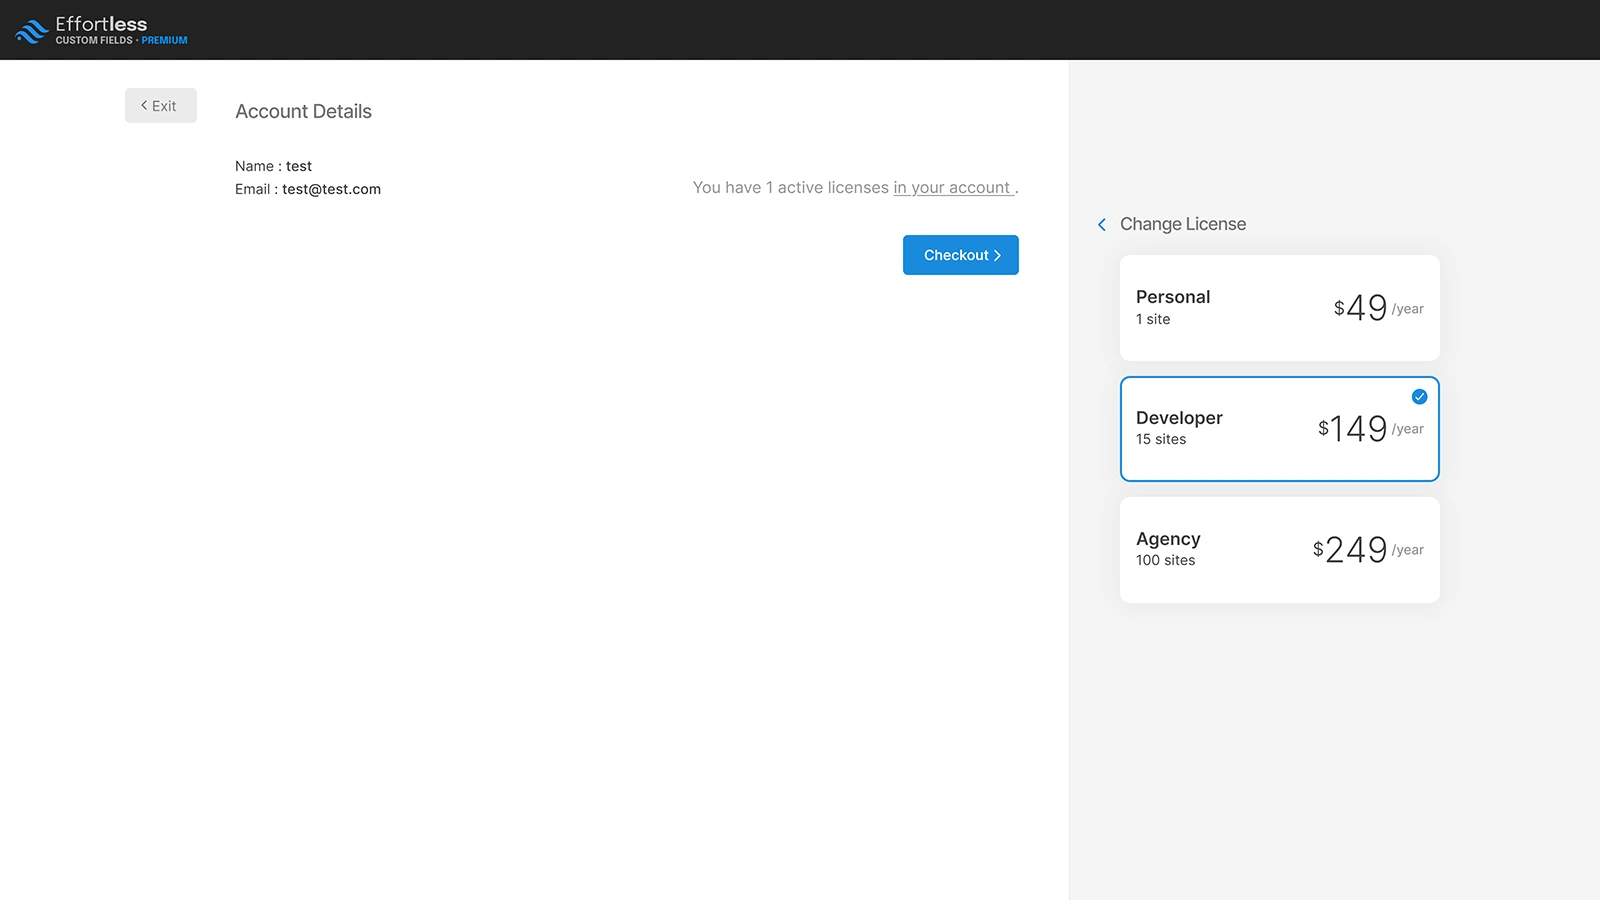Open the Change License section

1182,224
